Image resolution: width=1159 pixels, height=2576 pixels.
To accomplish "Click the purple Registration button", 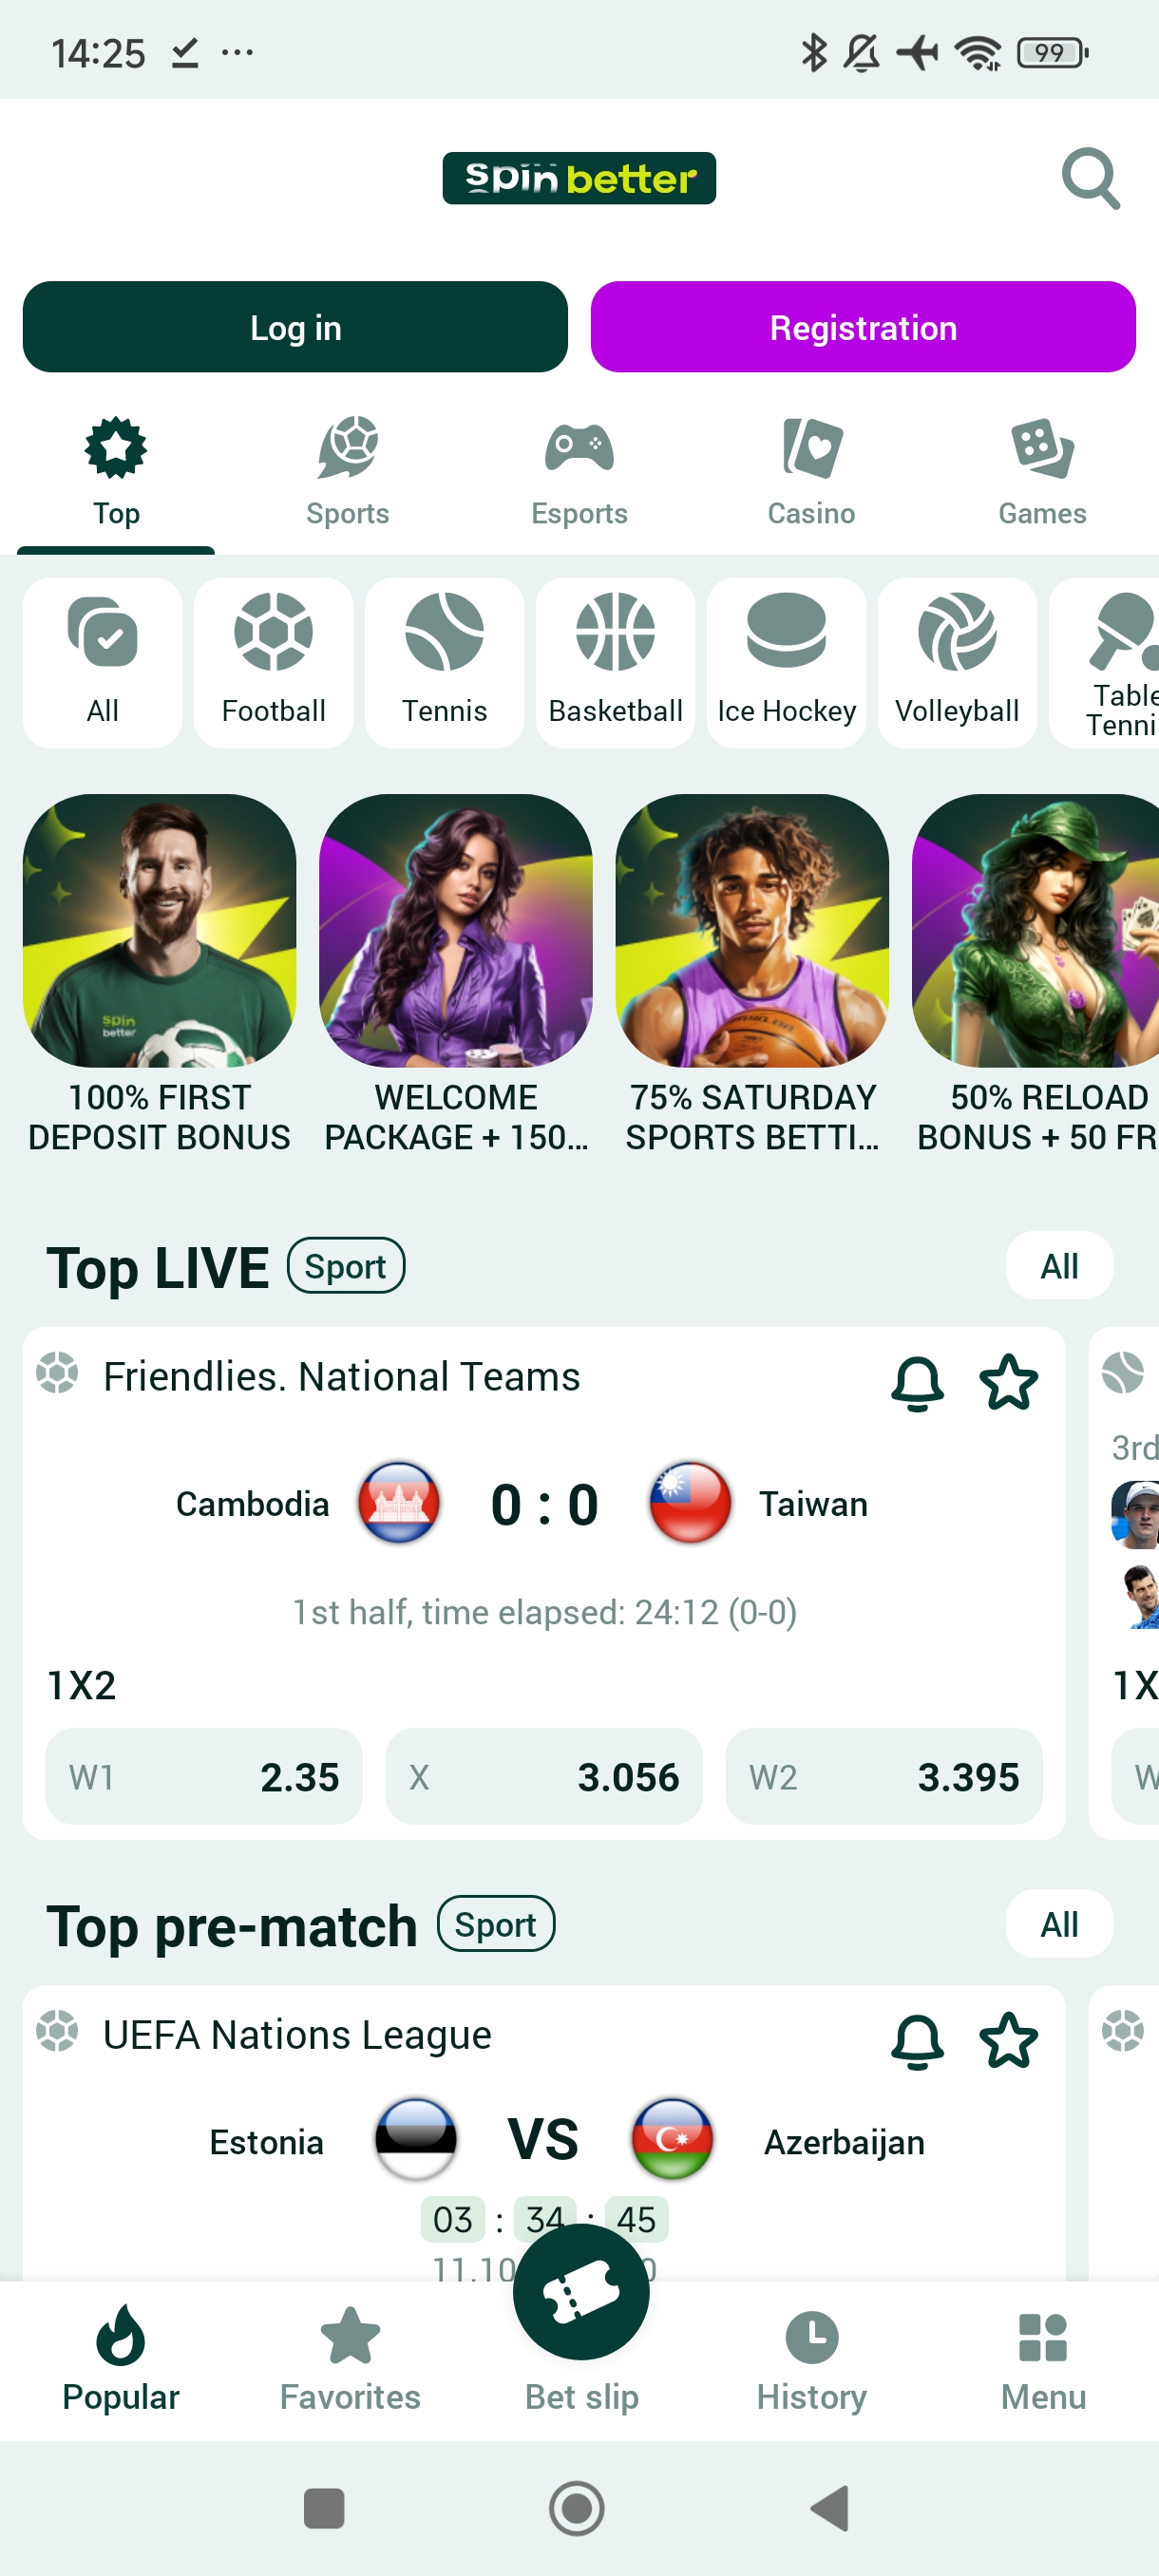I will pos(863,327).
